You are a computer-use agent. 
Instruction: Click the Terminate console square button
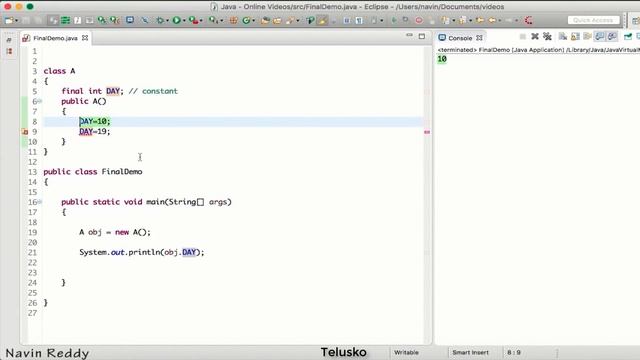[x=522, y=37]
